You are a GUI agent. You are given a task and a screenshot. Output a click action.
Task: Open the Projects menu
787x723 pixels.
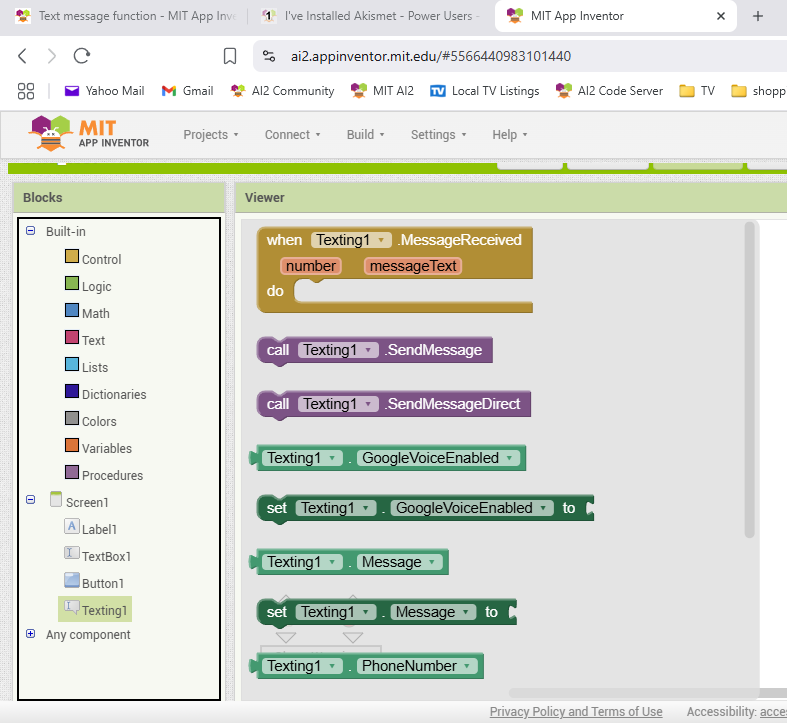click(x=210, y=135)
